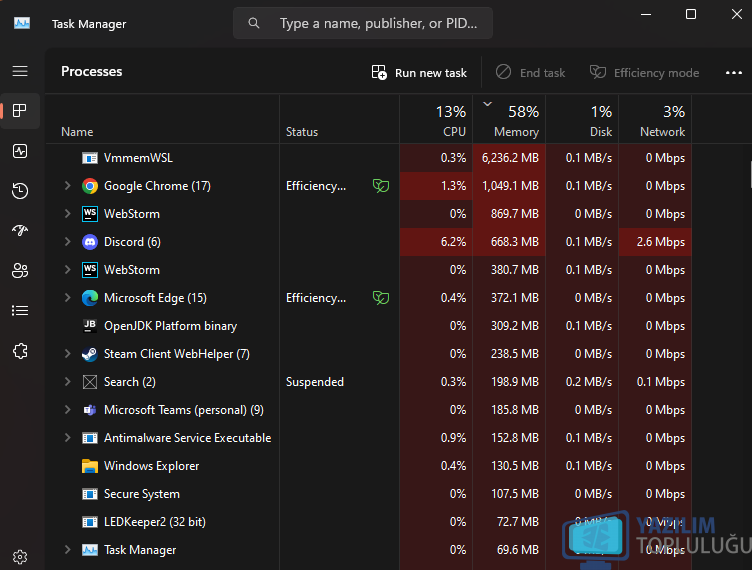Viewport: 752px width, 570px height.
Task: Click the Steam Client WebHelper icon
Action: tap(90, 354)
